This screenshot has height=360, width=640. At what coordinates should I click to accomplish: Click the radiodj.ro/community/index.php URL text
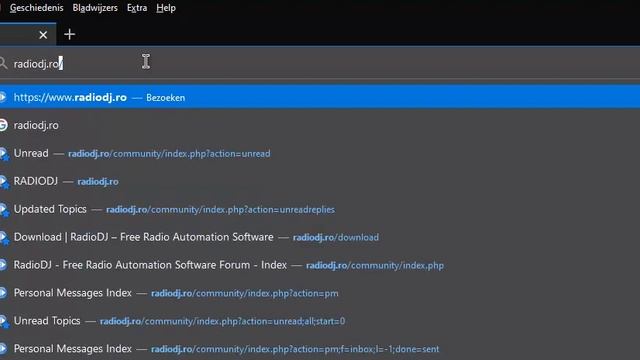tap(375, 265)
